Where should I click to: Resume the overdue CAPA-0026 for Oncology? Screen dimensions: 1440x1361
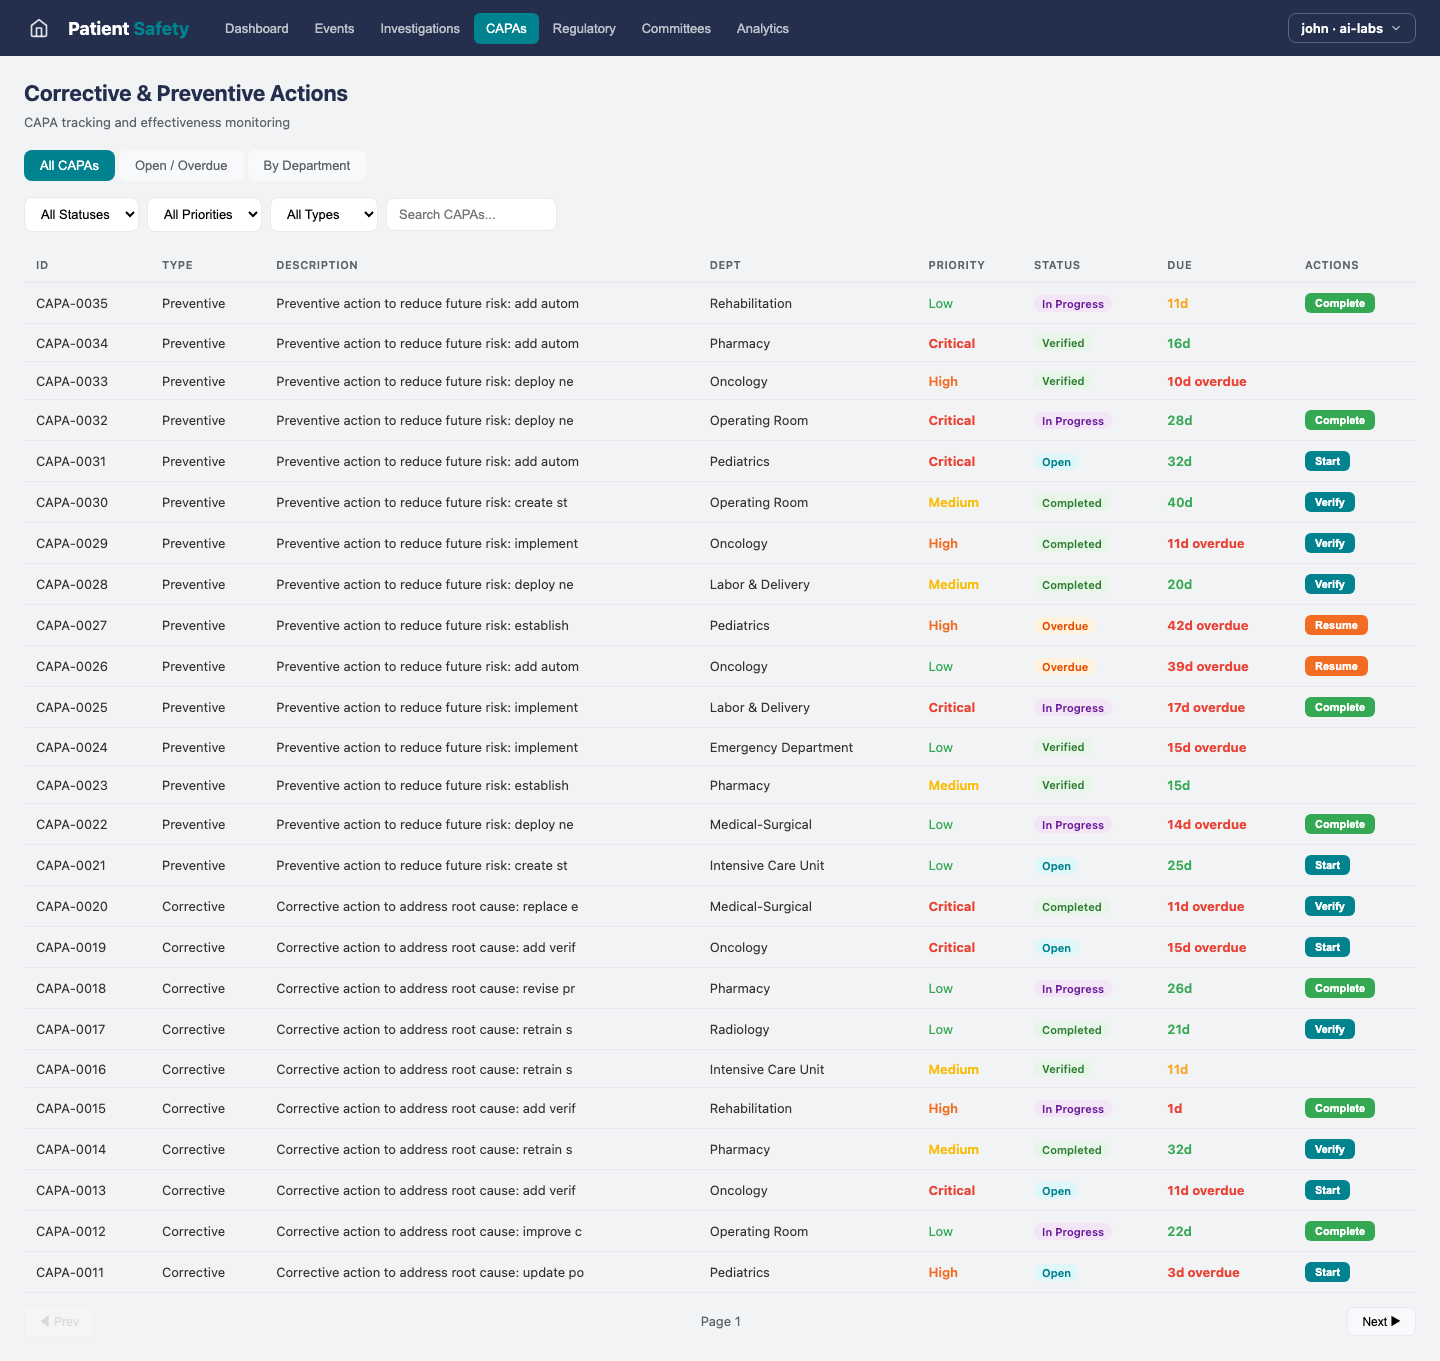pos(1335,666)
